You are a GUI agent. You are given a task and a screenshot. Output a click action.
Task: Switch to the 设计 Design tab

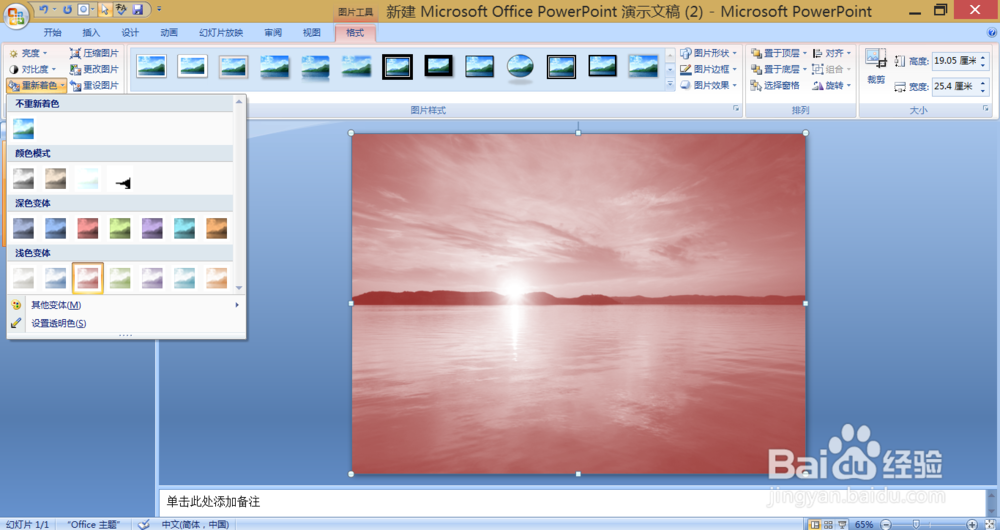tap(130, 33)
